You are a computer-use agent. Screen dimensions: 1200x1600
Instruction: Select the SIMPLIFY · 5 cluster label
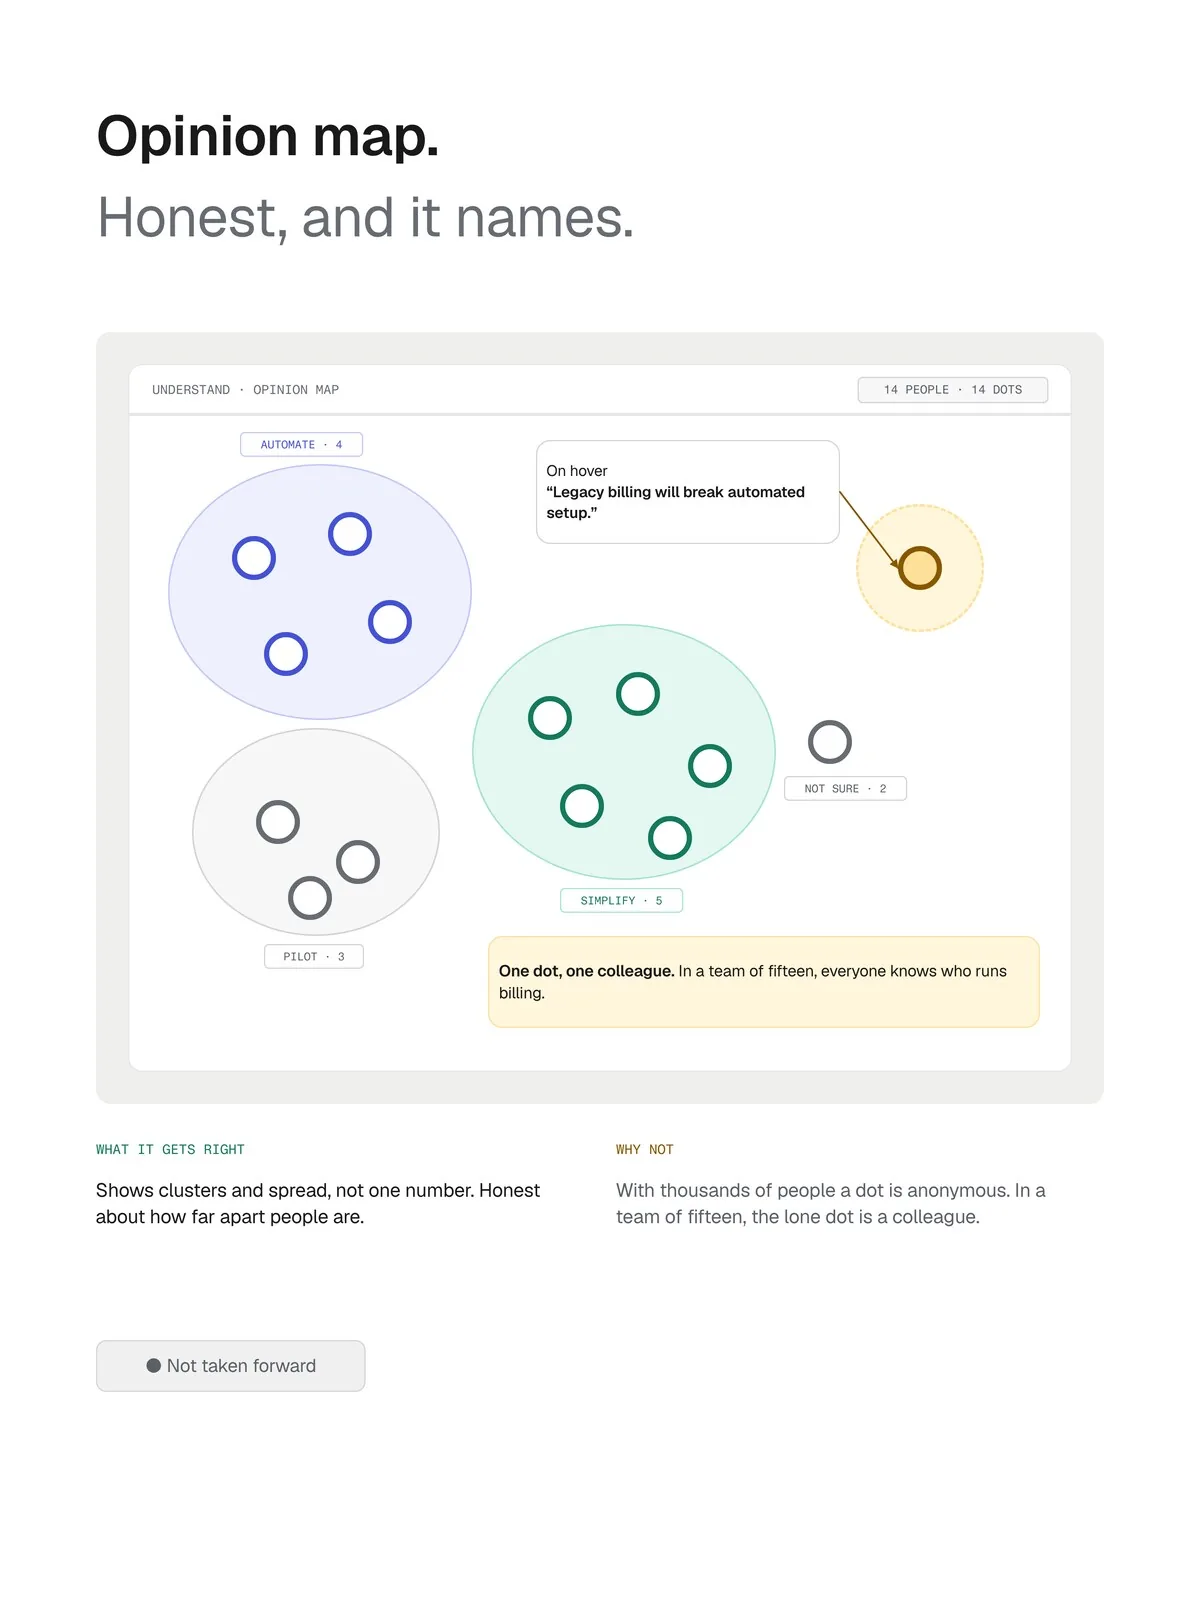[x=621, y=900]
